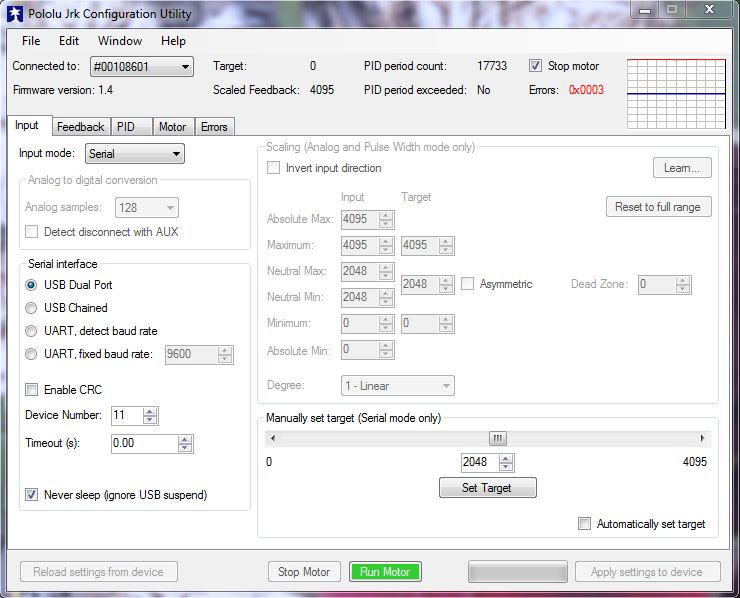Adjust the Timeout stepper arrows

pos(185,444)
